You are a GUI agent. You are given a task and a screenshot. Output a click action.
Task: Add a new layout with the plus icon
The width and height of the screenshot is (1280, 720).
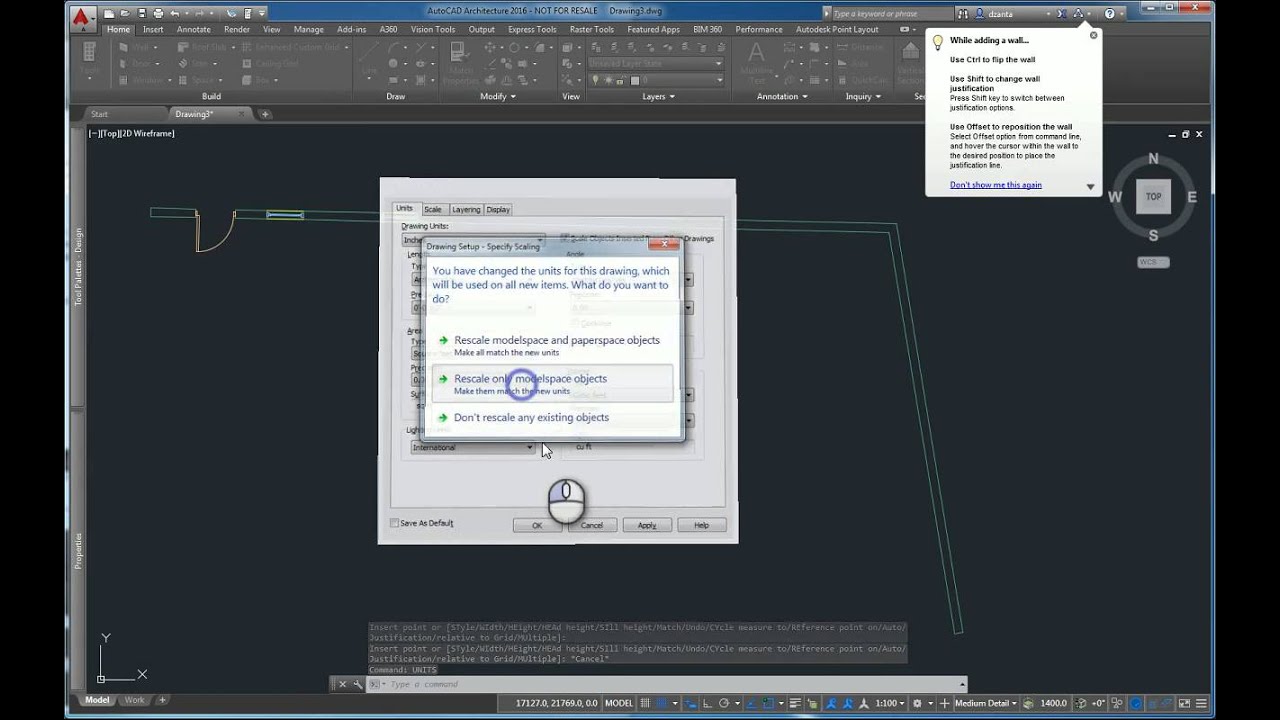coord(162,700)
